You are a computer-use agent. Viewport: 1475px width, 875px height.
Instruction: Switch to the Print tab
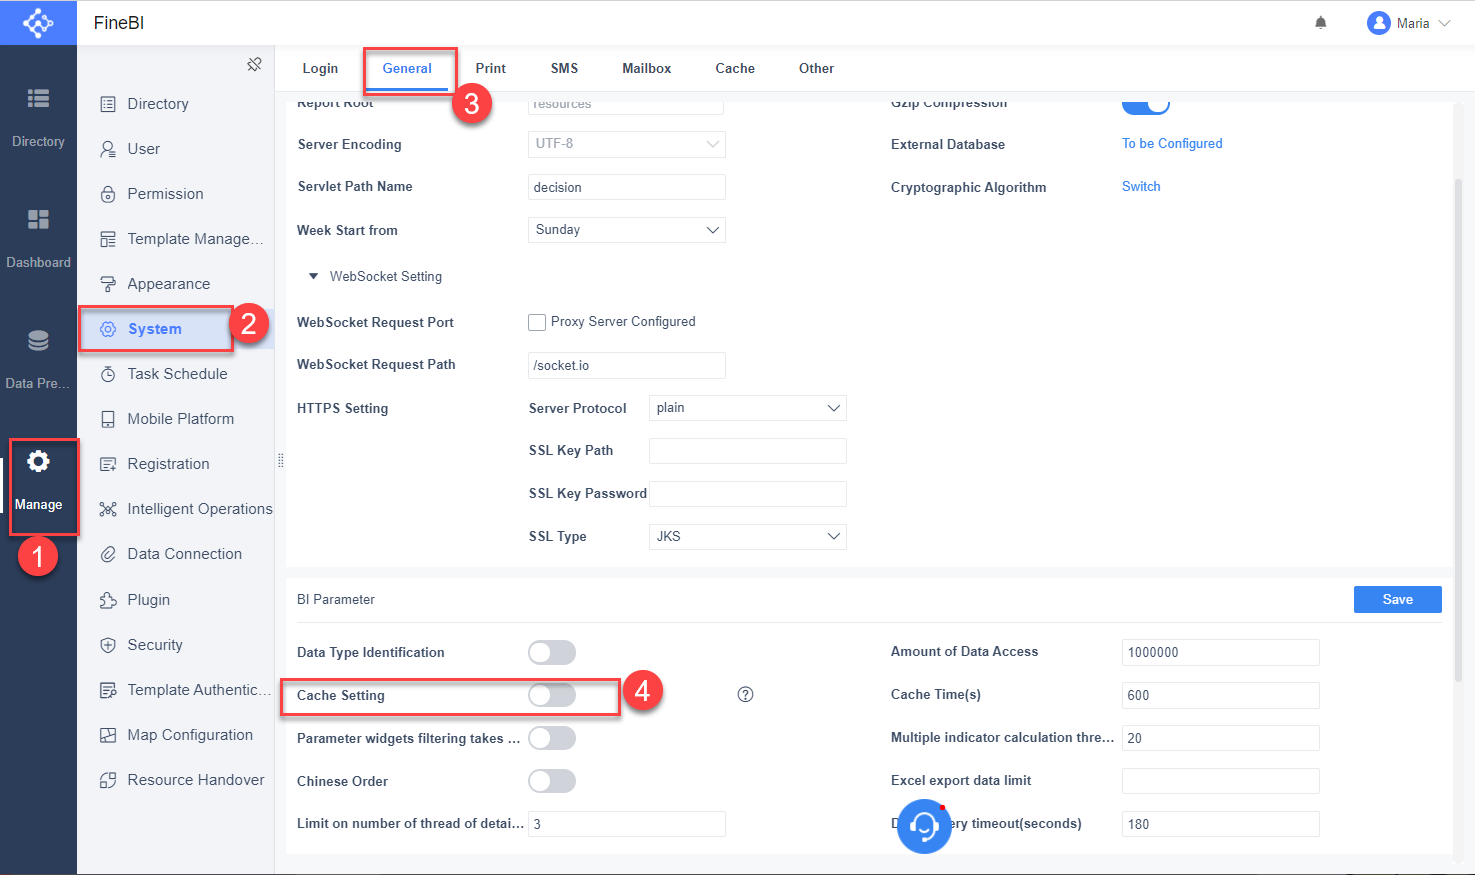(491, 69)
